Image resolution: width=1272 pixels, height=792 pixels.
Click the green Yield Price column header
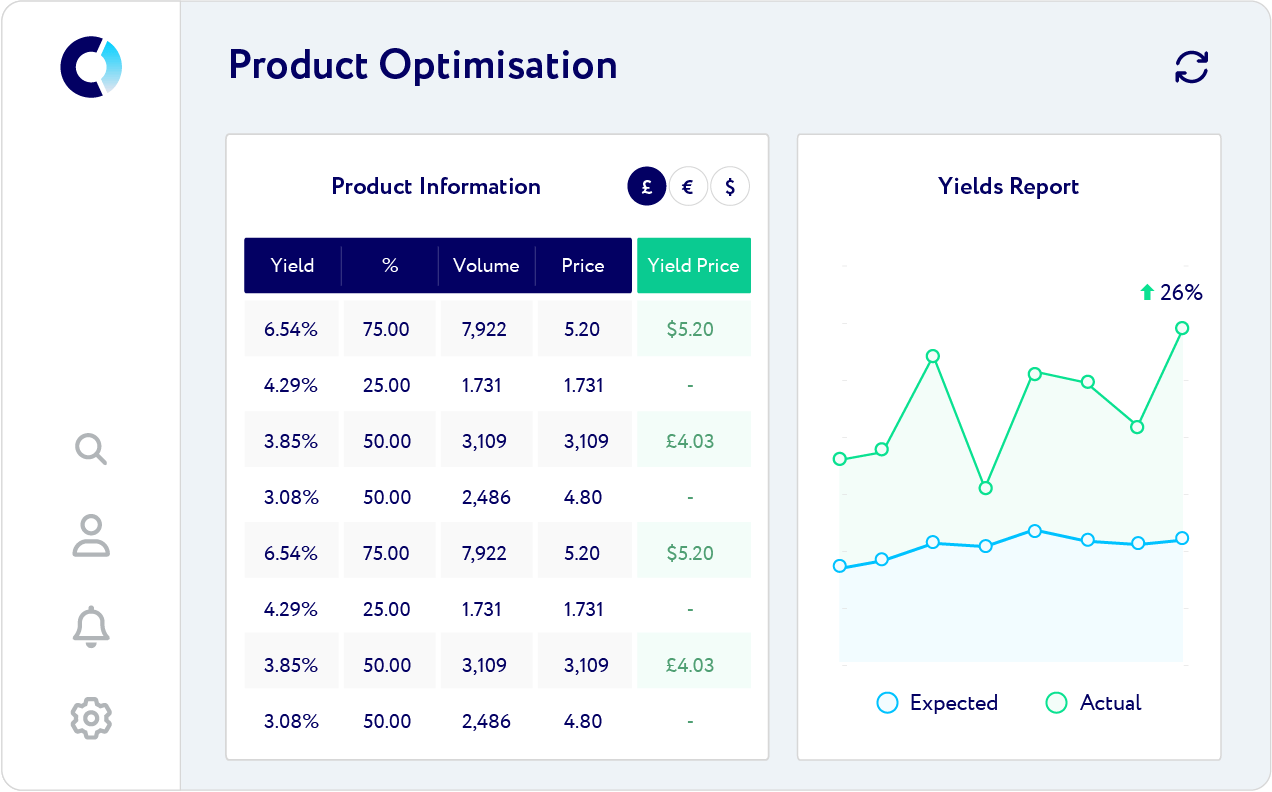pyautogui.click(x=693, y=266)
